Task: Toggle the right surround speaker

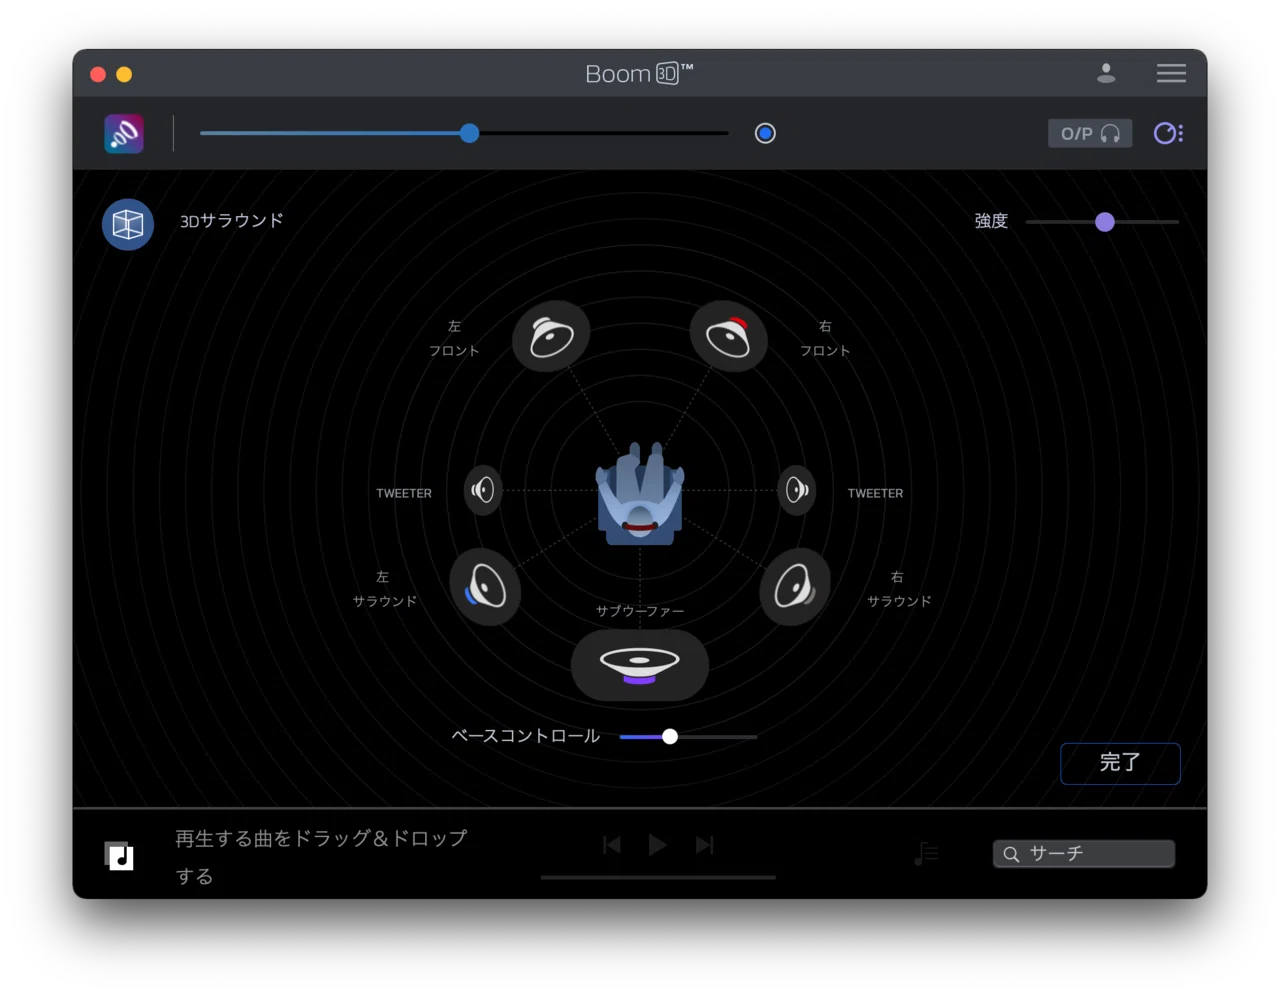Action: [795, 587]
